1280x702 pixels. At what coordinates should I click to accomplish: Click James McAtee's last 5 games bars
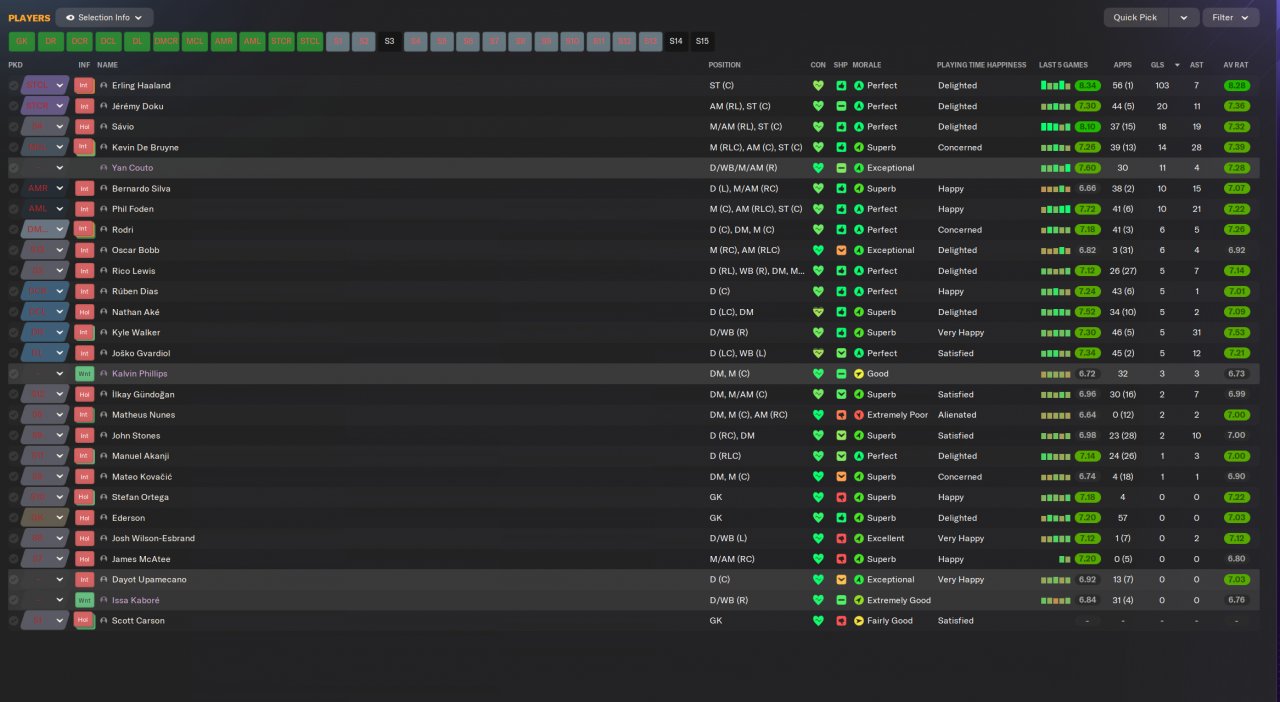tap(1064, 559)
